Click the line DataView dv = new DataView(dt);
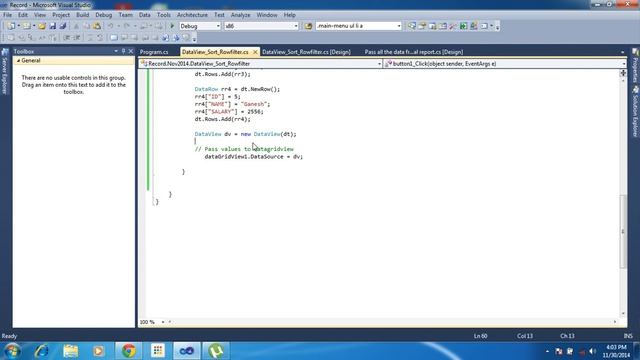640x360 pixels. (x=245, y=134)
